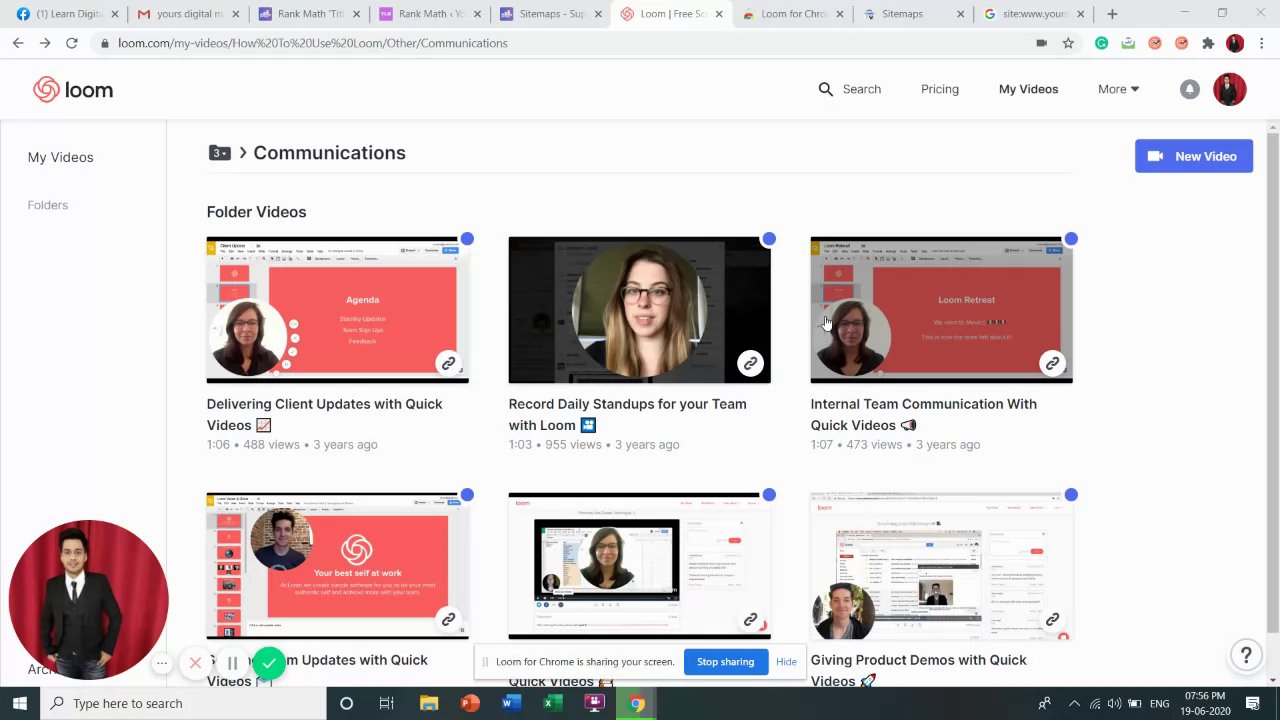Copy link for Delivering Client Updates video
The height and width of the screenshot is (720, 1280).
click(x=448, y=363)
